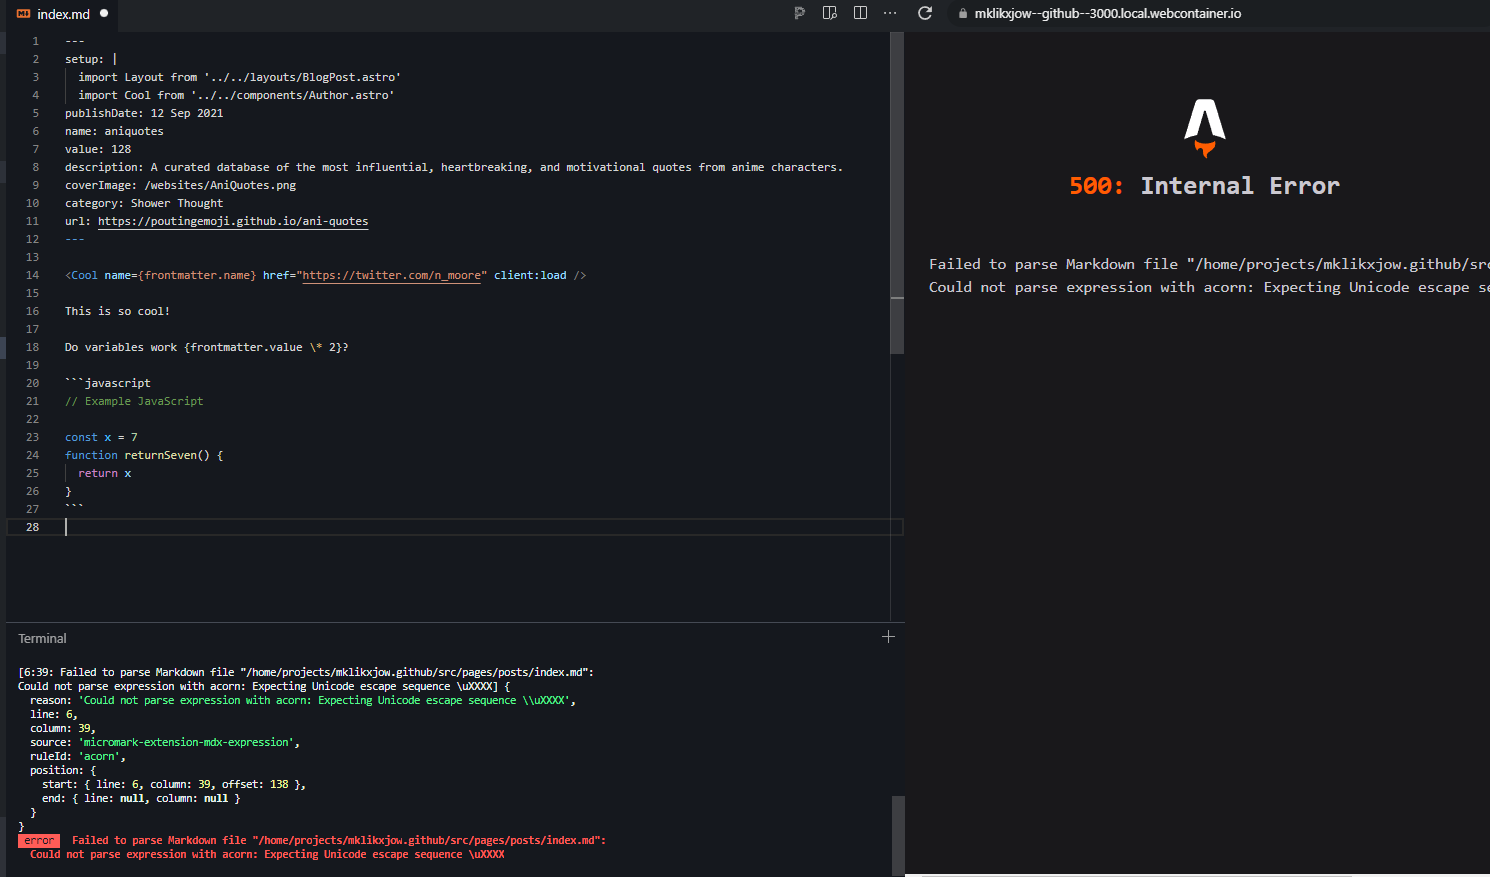Screen dimensions: 1490x877
Task: Click the Astro logo on the error page
Action: point(1204,125)
